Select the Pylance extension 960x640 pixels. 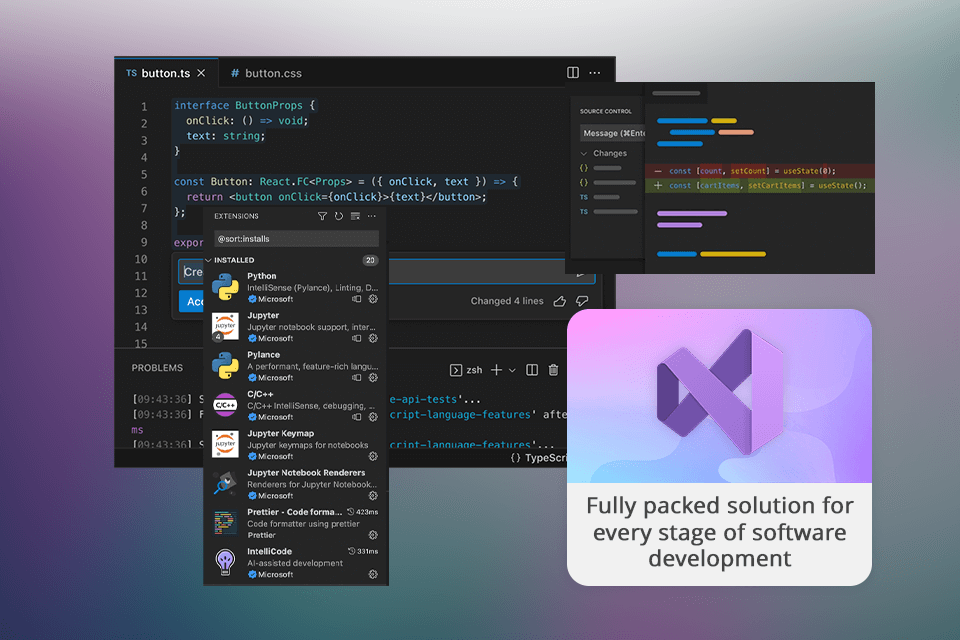[296, 366]
